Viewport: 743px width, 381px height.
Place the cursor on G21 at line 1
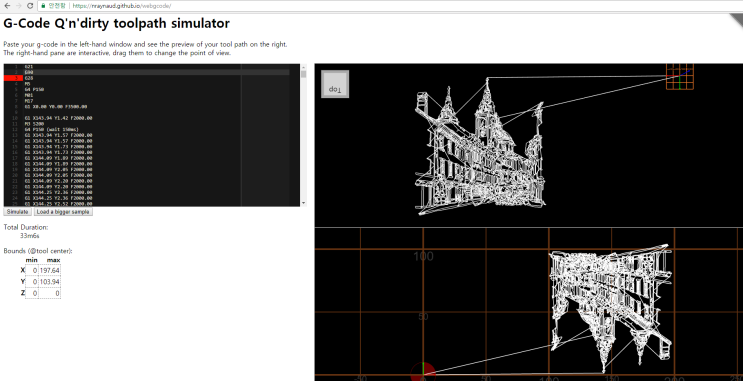click(29, 66)
